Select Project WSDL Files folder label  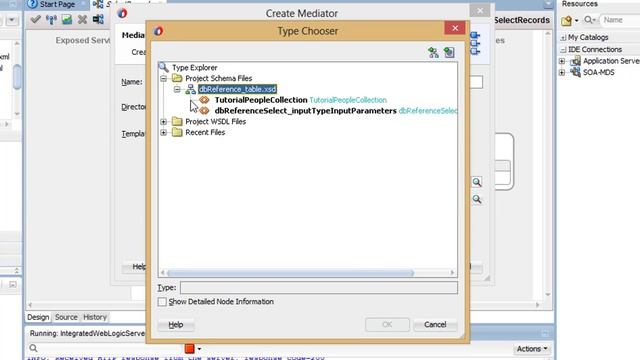click(216, 122)
